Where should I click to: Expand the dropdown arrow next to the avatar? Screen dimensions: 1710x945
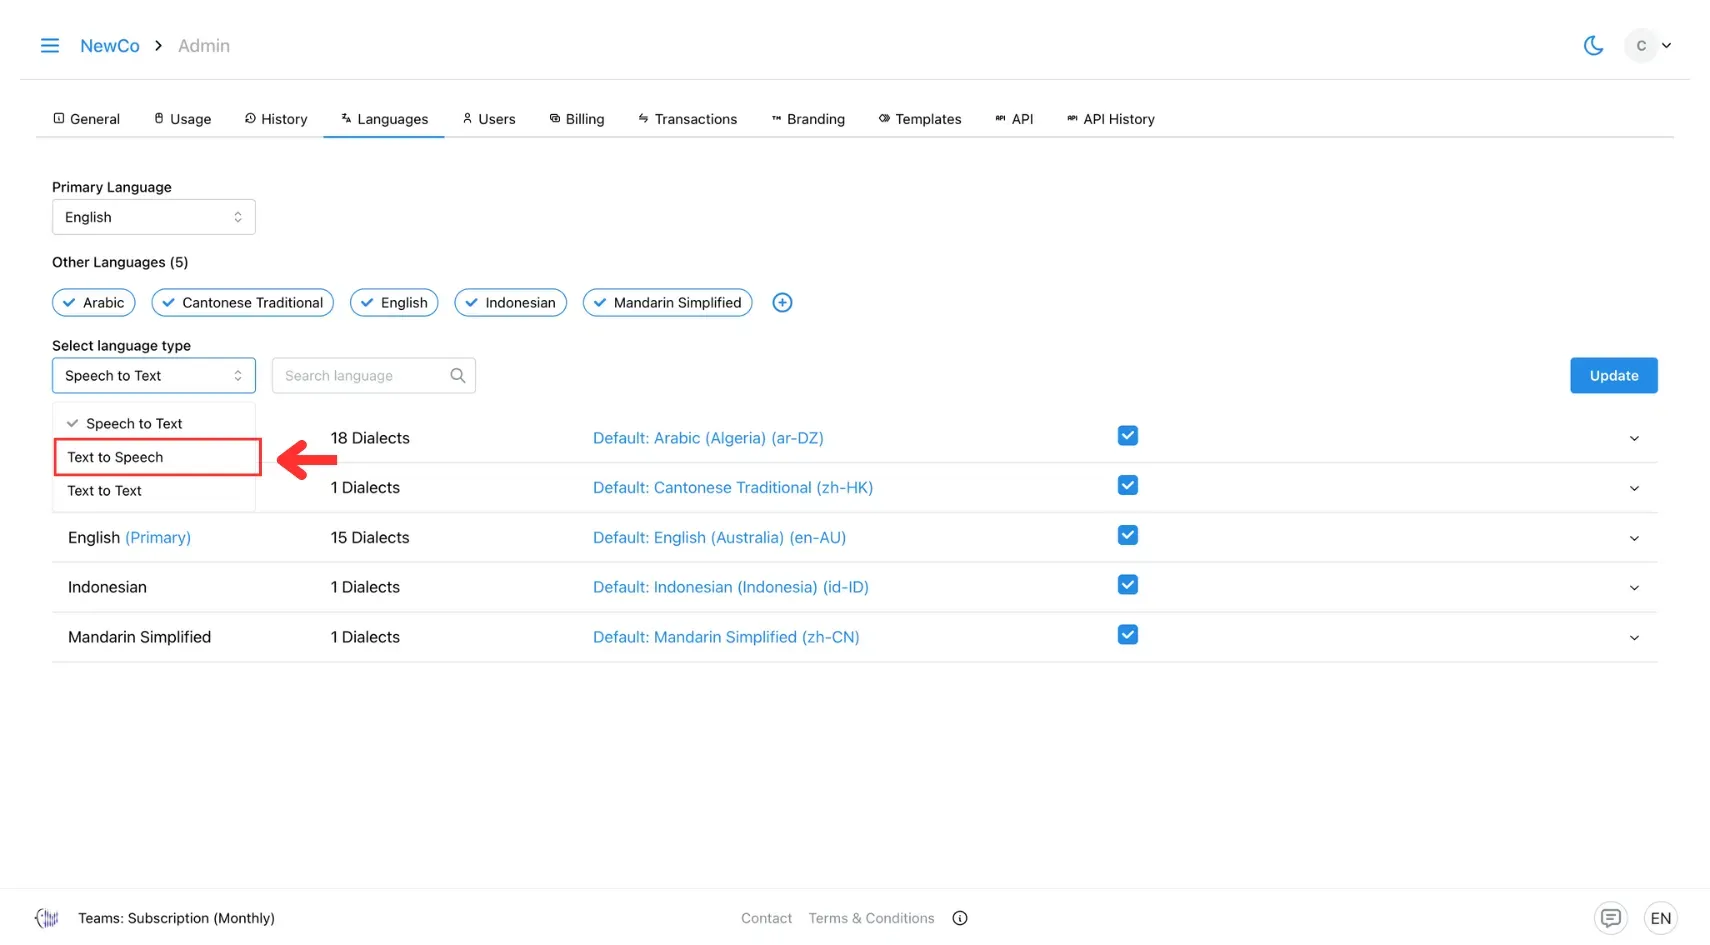coord(1666,46)
